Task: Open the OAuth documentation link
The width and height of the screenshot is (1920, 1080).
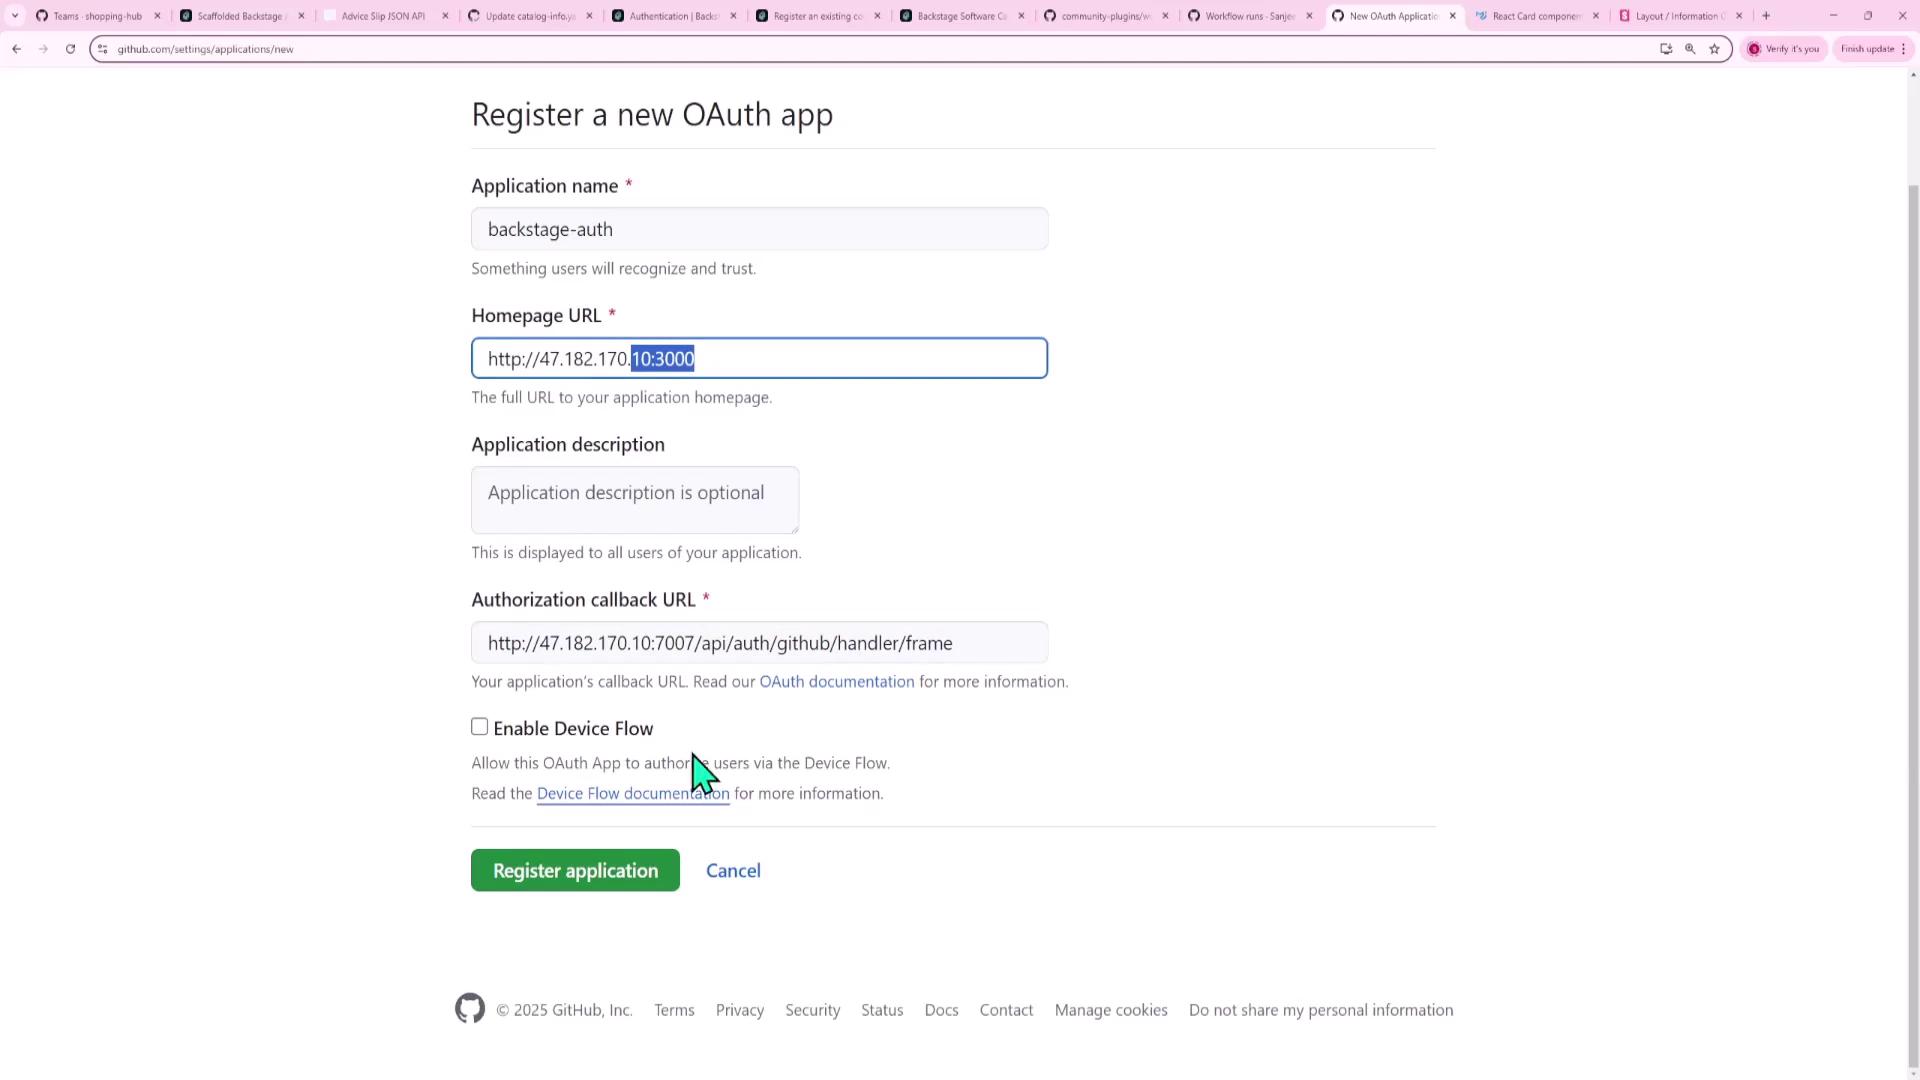Action: (836, 682)
